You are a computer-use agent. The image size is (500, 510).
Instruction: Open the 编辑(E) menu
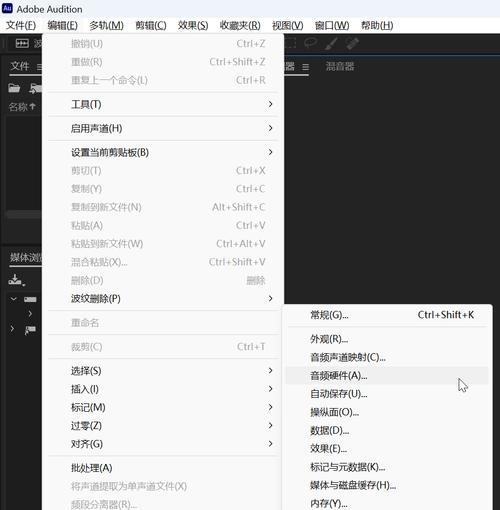62,25
